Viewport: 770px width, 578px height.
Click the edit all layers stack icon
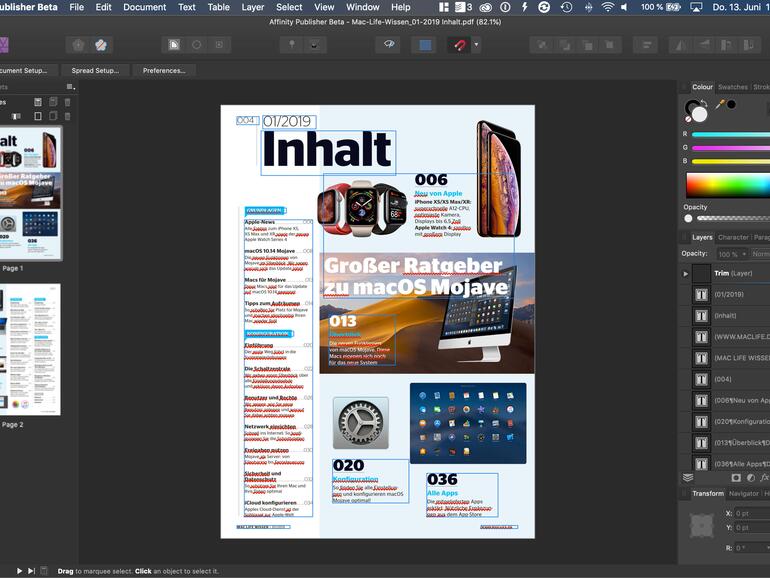(688, 477)
